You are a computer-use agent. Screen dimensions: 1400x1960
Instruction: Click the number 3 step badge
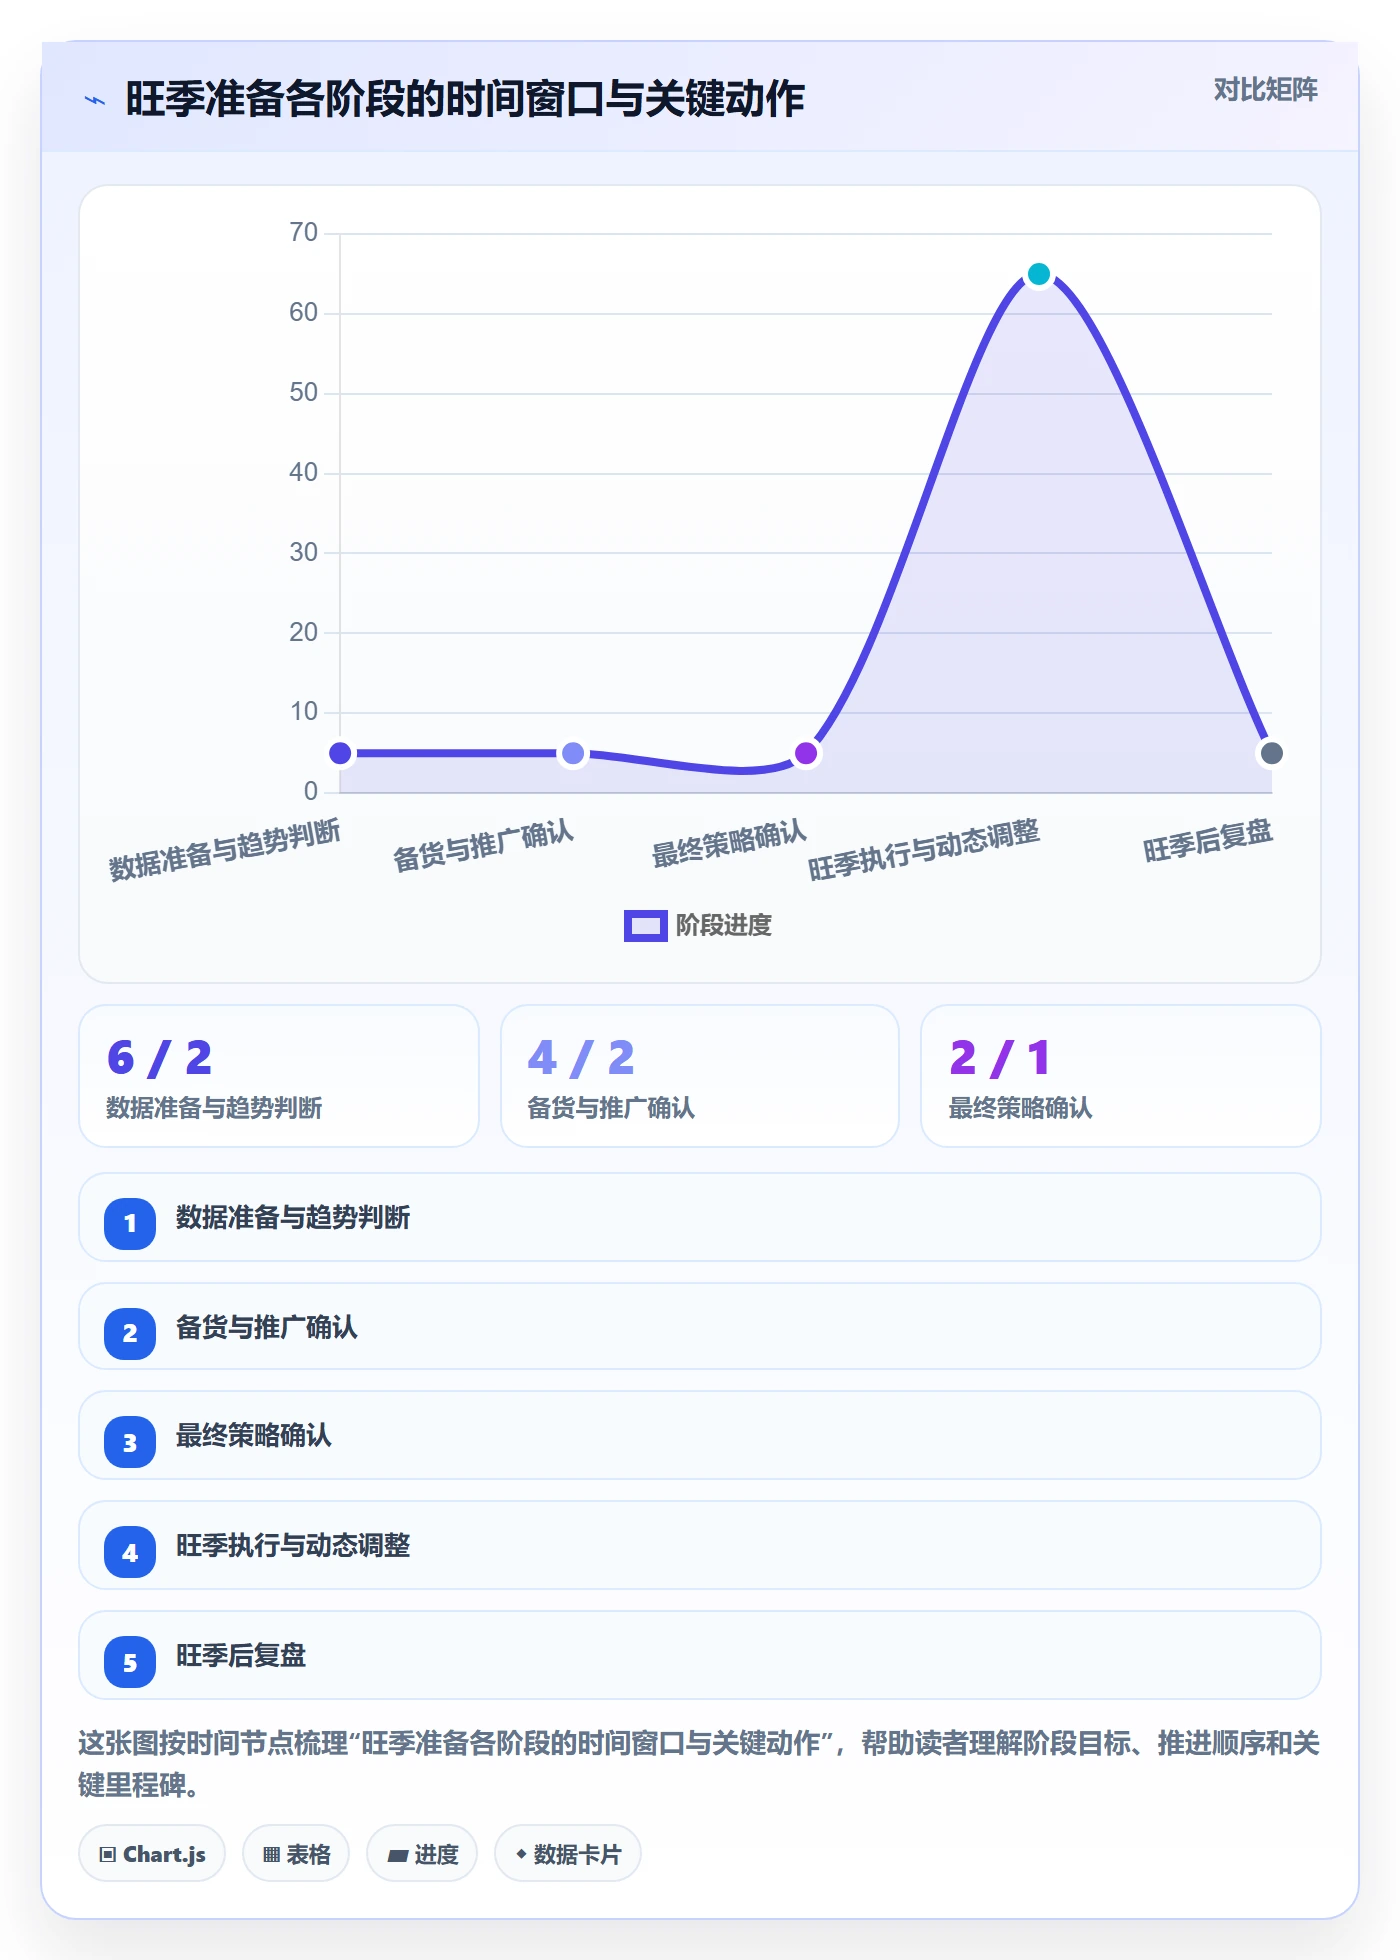(x=130, y=1443)
